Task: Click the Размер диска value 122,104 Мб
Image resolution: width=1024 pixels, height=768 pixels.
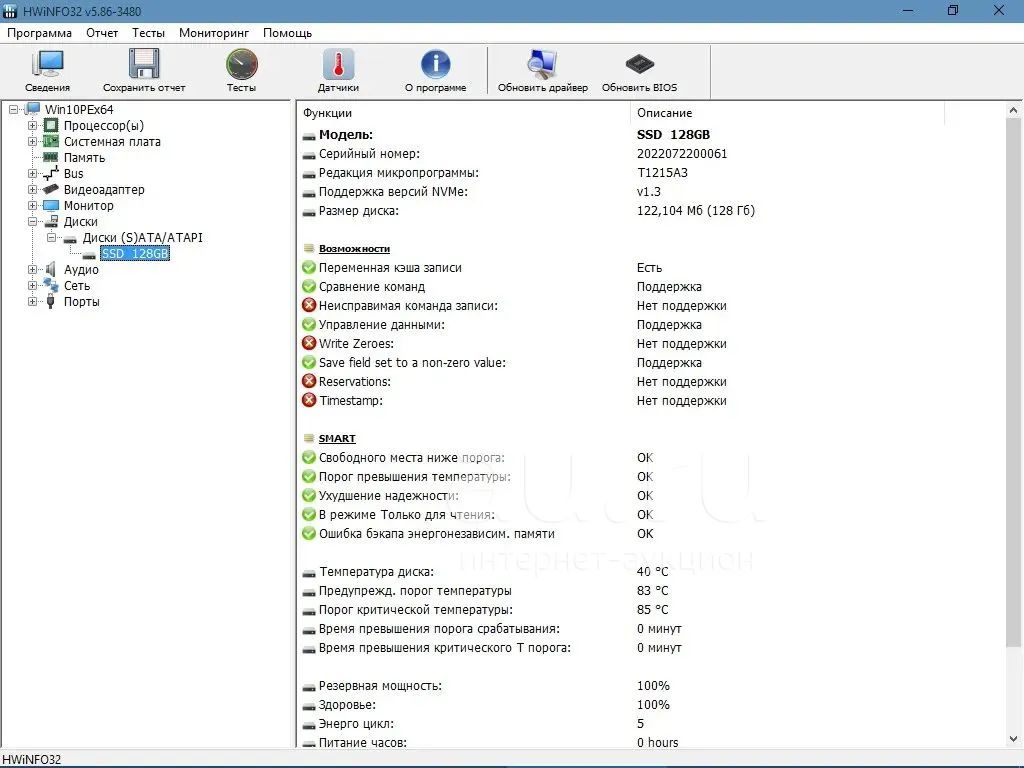Action: (696, 210)
